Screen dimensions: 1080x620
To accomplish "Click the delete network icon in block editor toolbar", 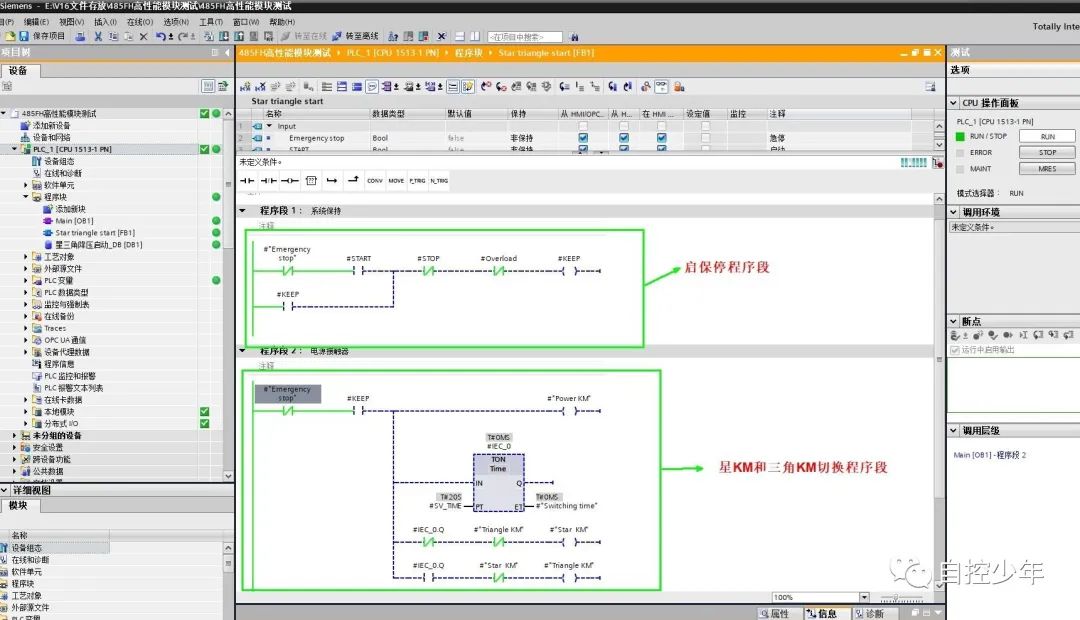I will (x=260, y=87).
